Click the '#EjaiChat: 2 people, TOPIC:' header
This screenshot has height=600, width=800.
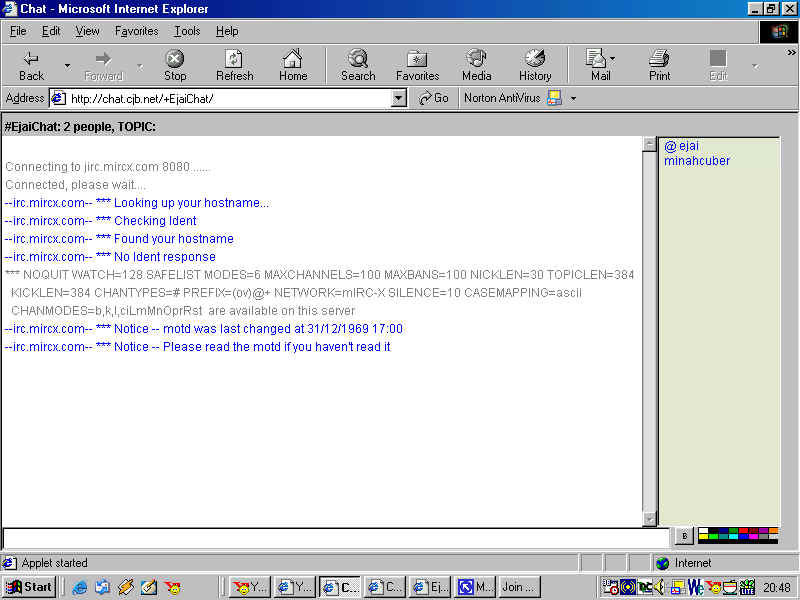click(80, 127)
